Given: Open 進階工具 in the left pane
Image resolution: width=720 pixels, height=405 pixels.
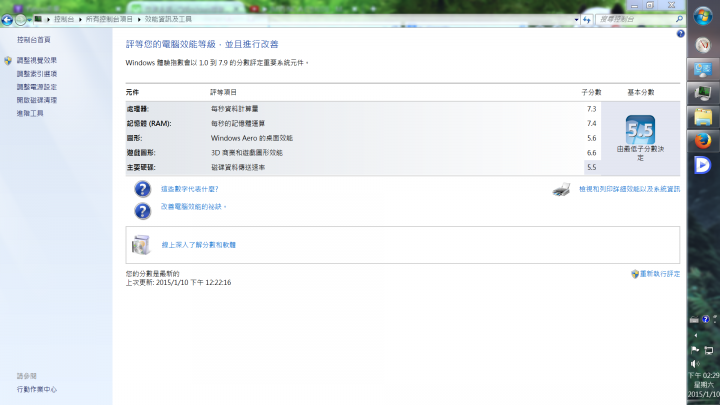Looking at the screenshot, I should [x=30, y=113].
